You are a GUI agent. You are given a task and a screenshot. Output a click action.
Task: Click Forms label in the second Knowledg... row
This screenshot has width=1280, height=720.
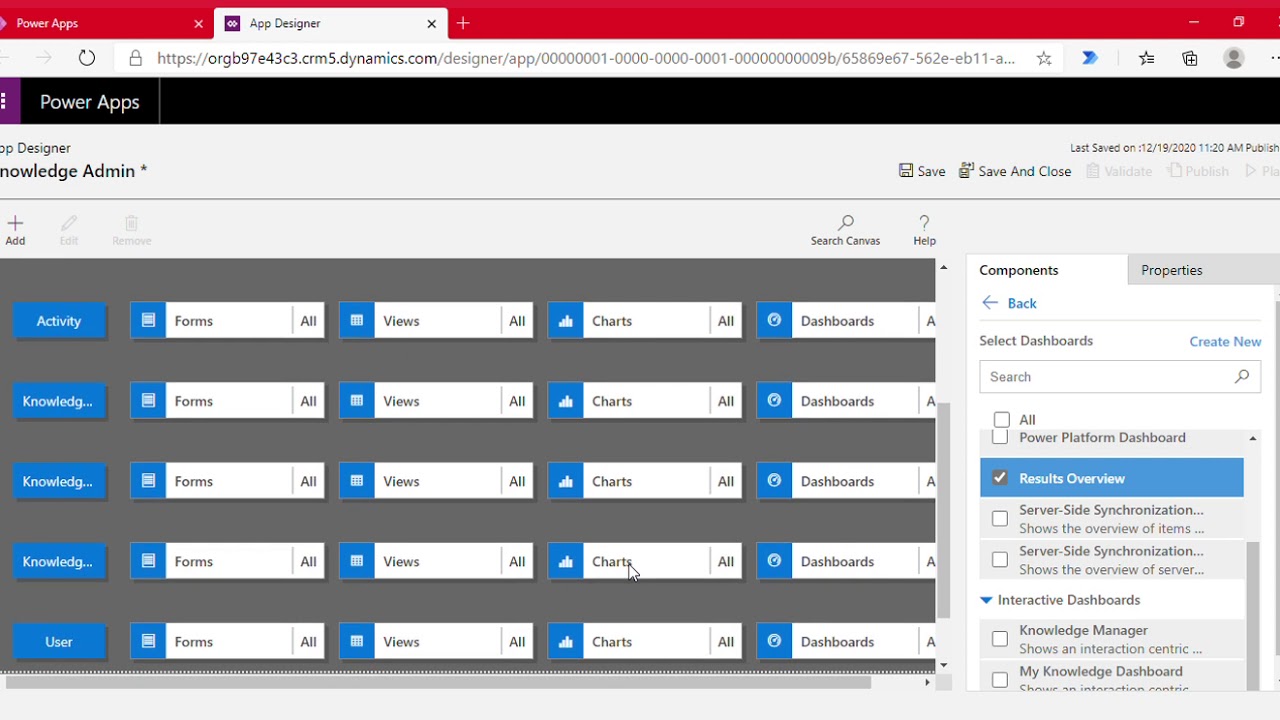click(193, 481)
